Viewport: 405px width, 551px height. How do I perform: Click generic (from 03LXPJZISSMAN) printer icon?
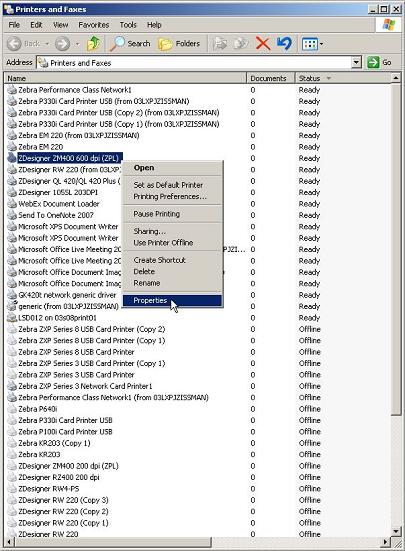(12, 306)
